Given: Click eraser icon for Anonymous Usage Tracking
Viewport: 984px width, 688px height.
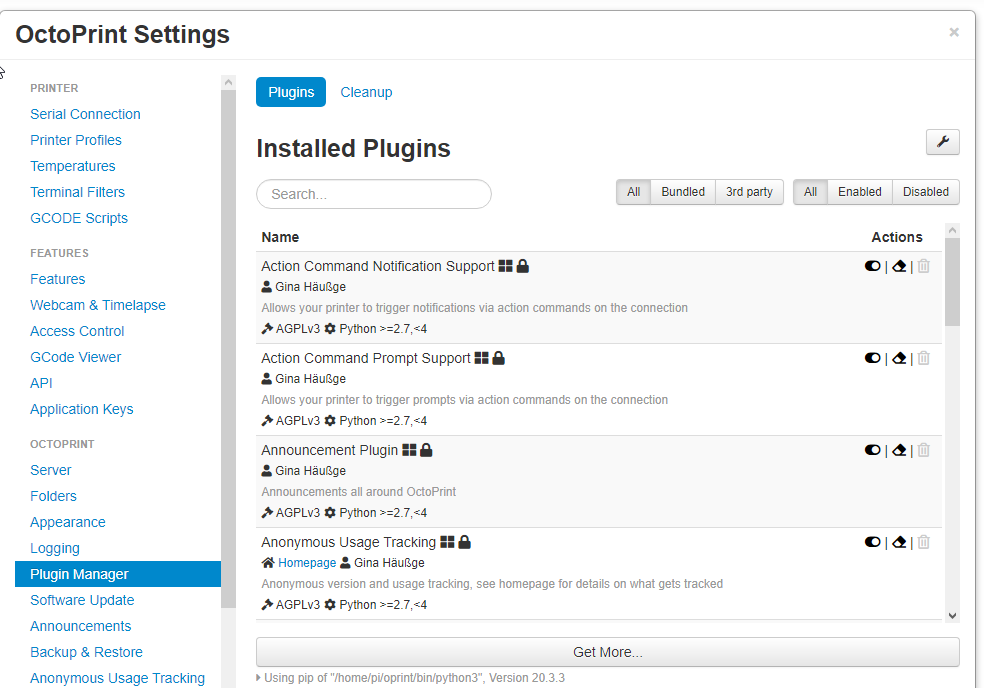Looking at the screenshot, I should 899,542.
